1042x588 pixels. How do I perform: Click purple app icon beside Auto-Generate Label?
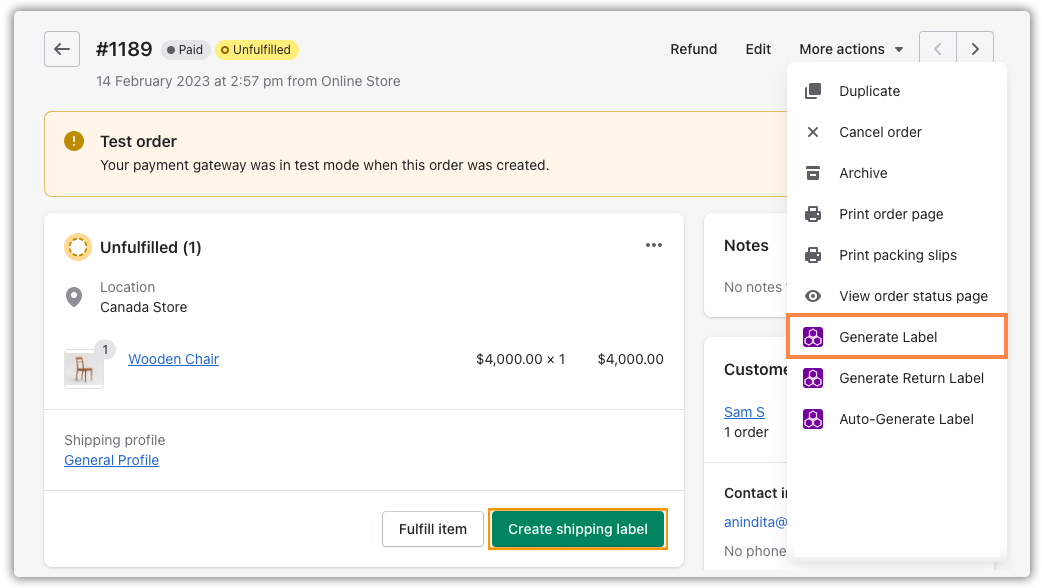tap(813, 419)
